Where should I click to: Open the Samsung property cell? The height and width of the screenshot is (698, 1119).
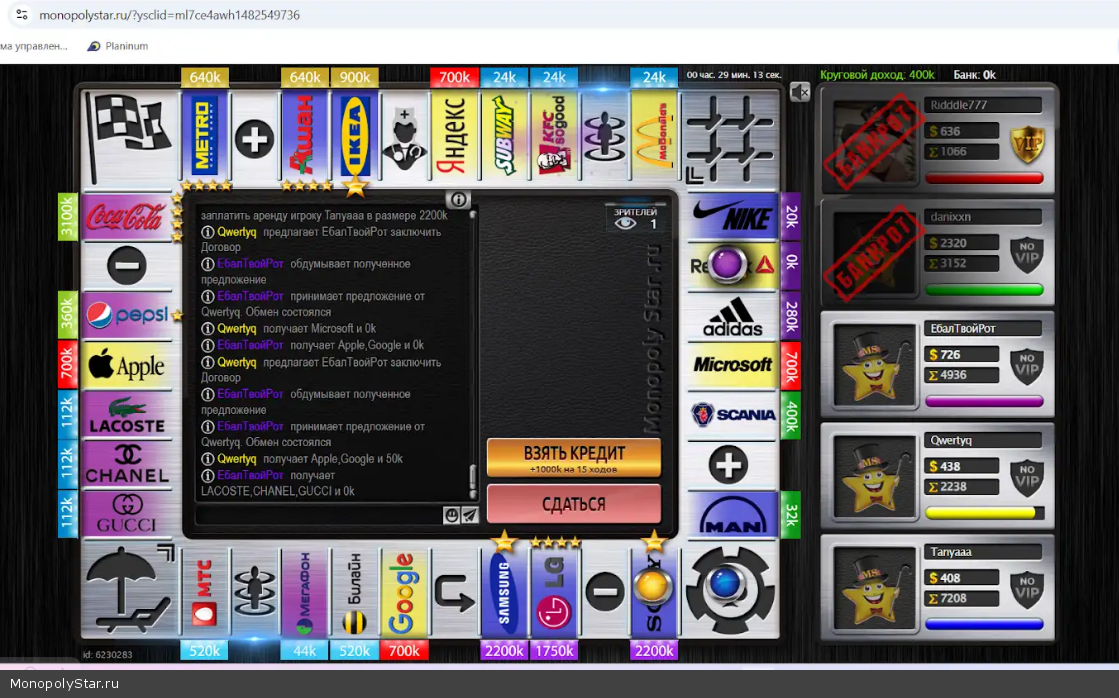(505, 592)
